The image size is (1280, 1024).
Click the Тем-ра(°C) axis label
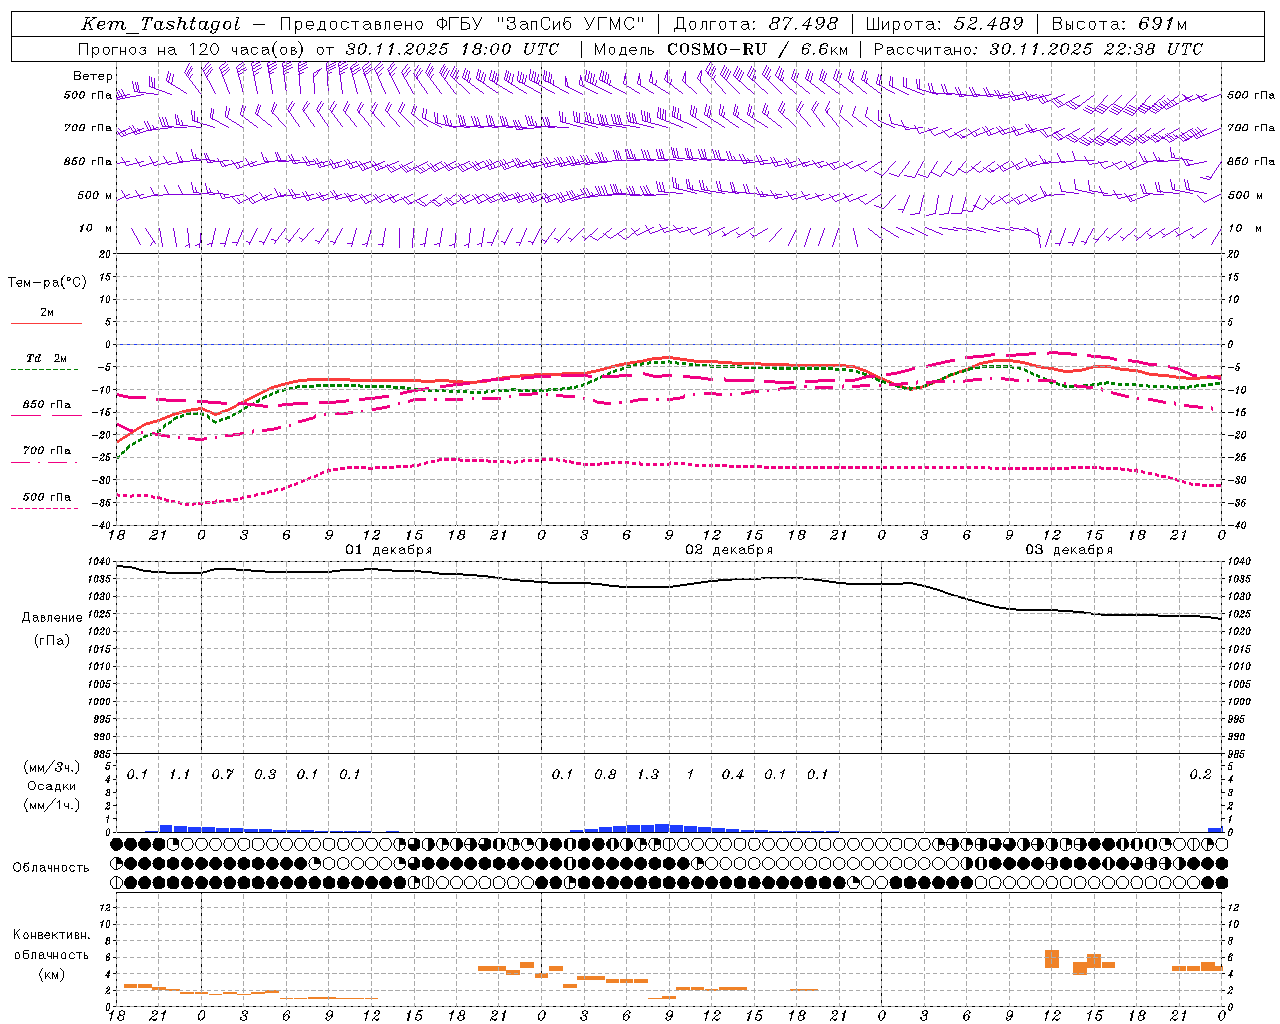click(x=47, y=283)
